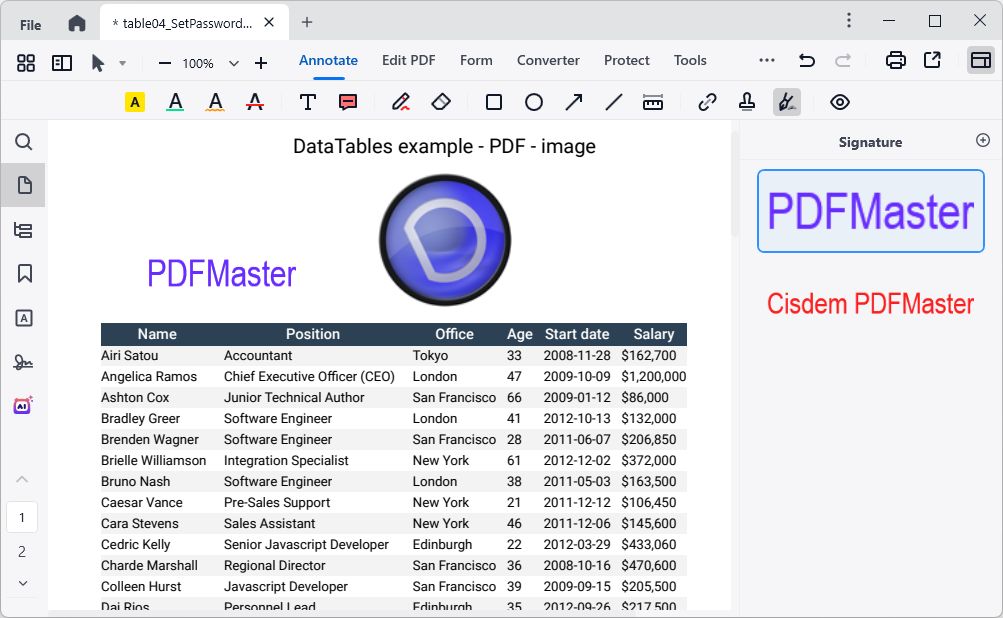This screenshot has width=1003, height=618.
Task: Switch to the Edit PDF tab
Action: click(408, 60)
